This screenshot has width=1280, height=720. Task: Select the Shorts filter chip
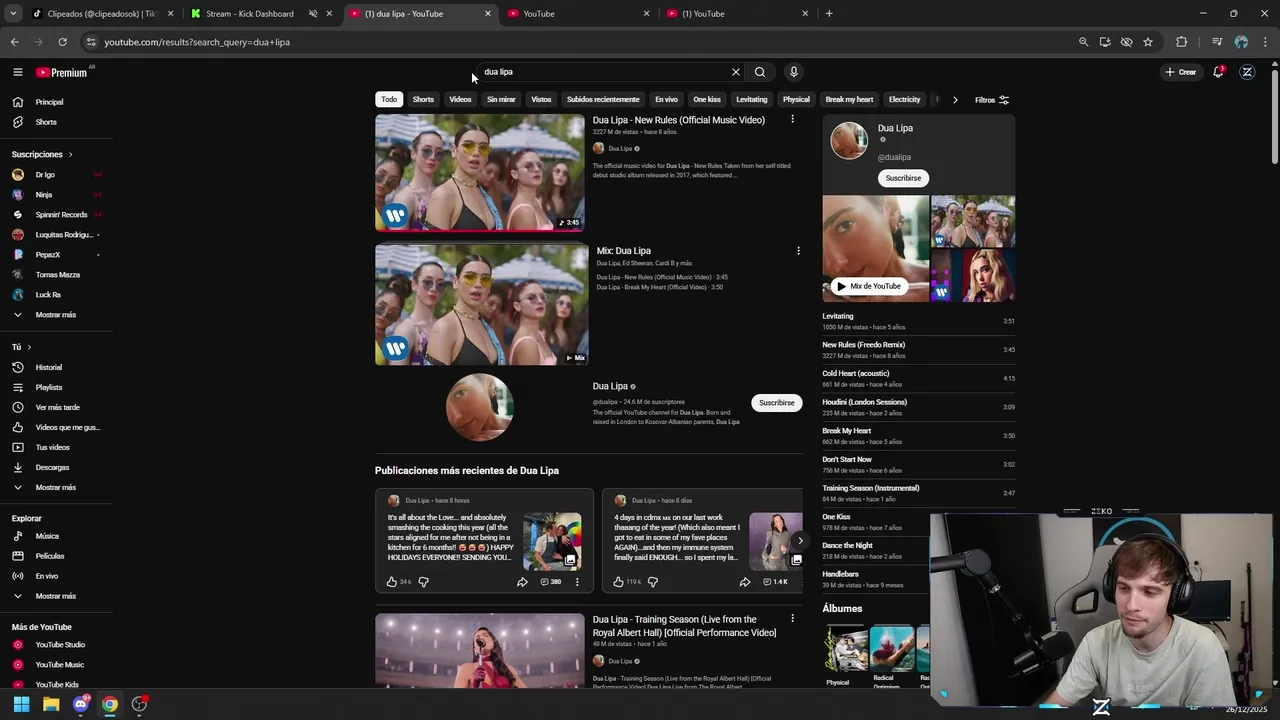pos(423,100)
